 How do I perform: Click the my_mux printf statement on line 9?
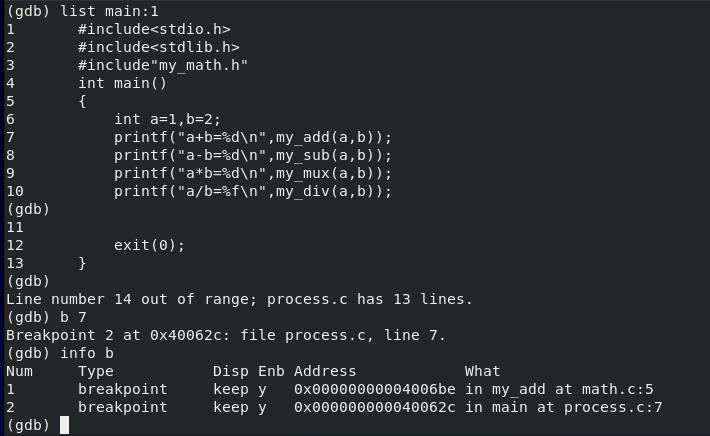coord(253,173)
